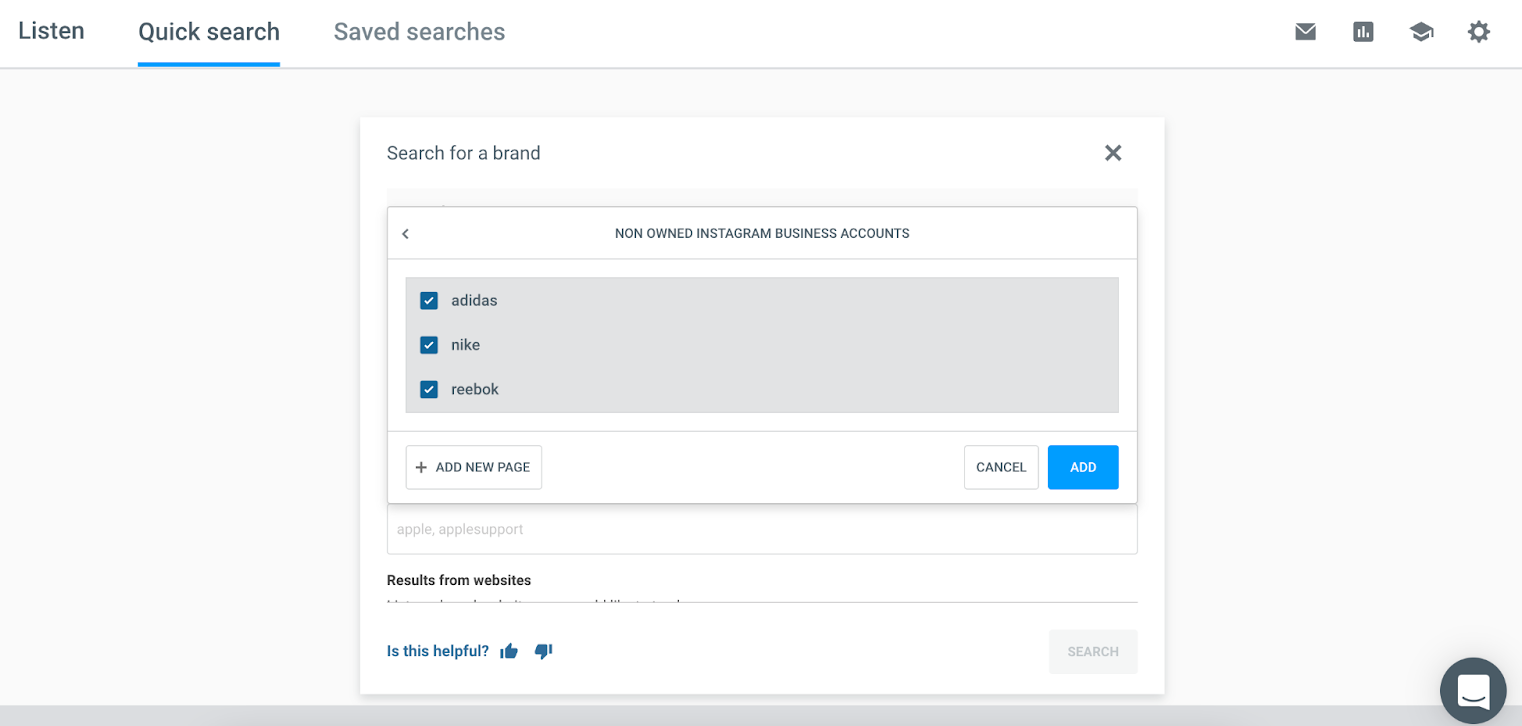Click the reebok account label
This screenshot has height=726, width=1522.
click(475, 390)
